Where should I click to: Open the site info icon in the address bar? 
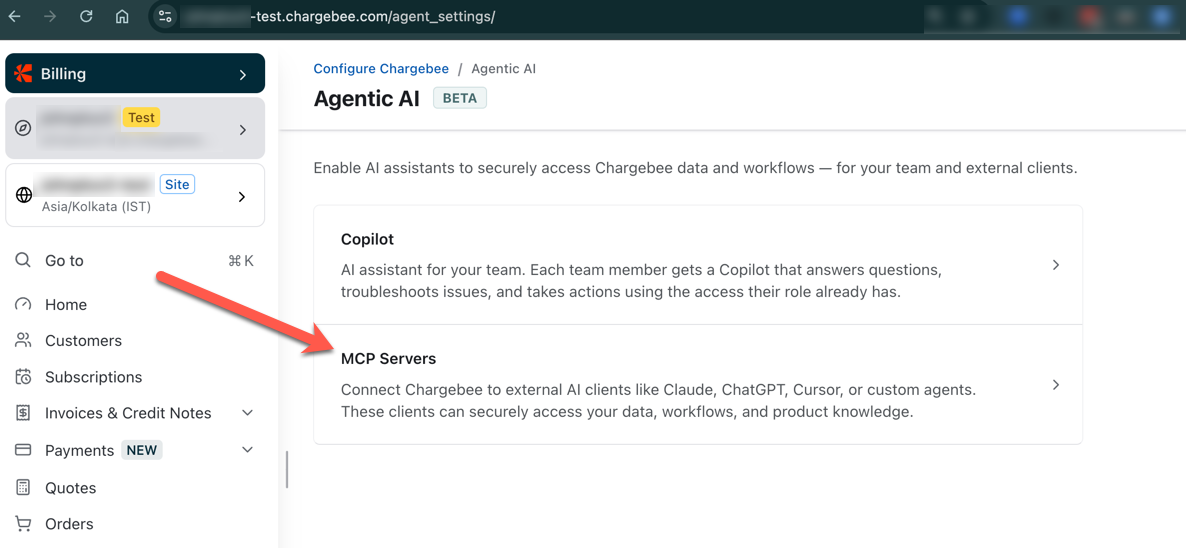[166, 16]
